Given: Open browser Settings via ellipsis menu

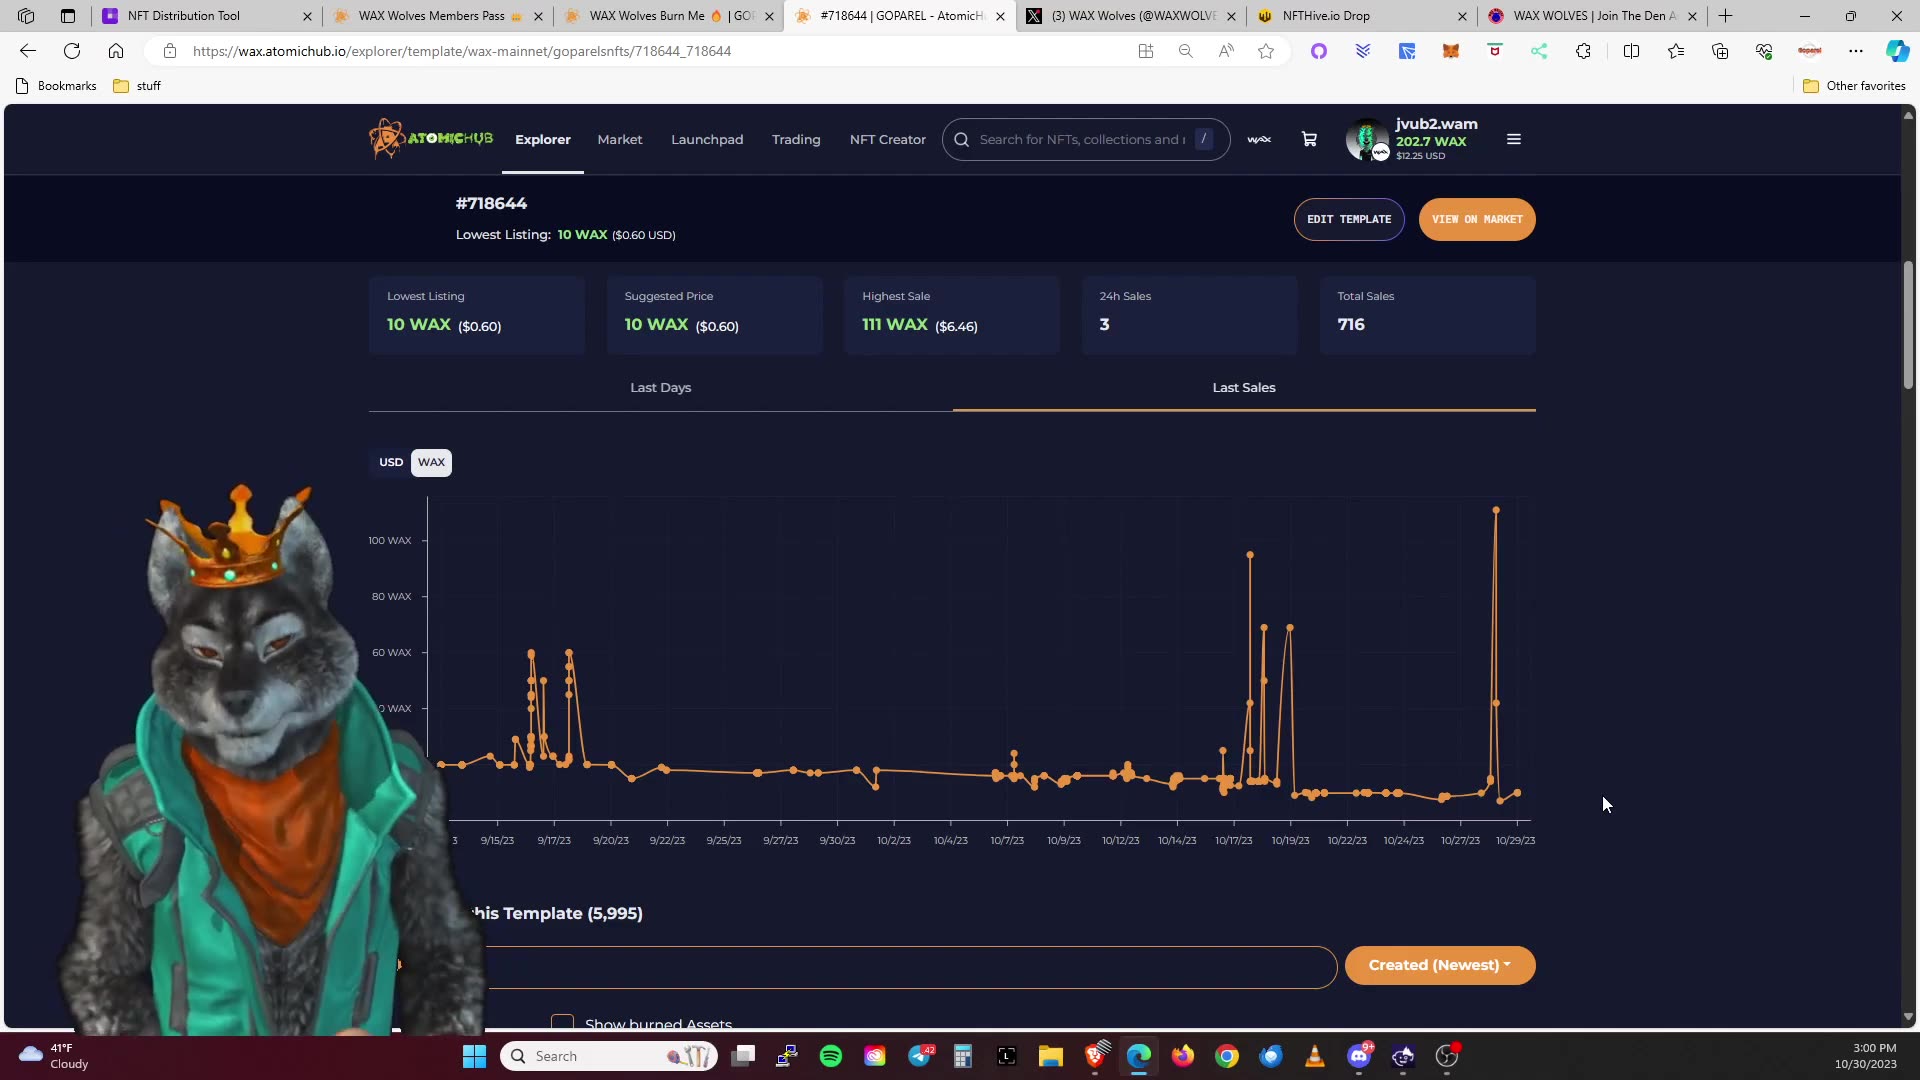Looking at the screenshot, I should pos(1857,51).
